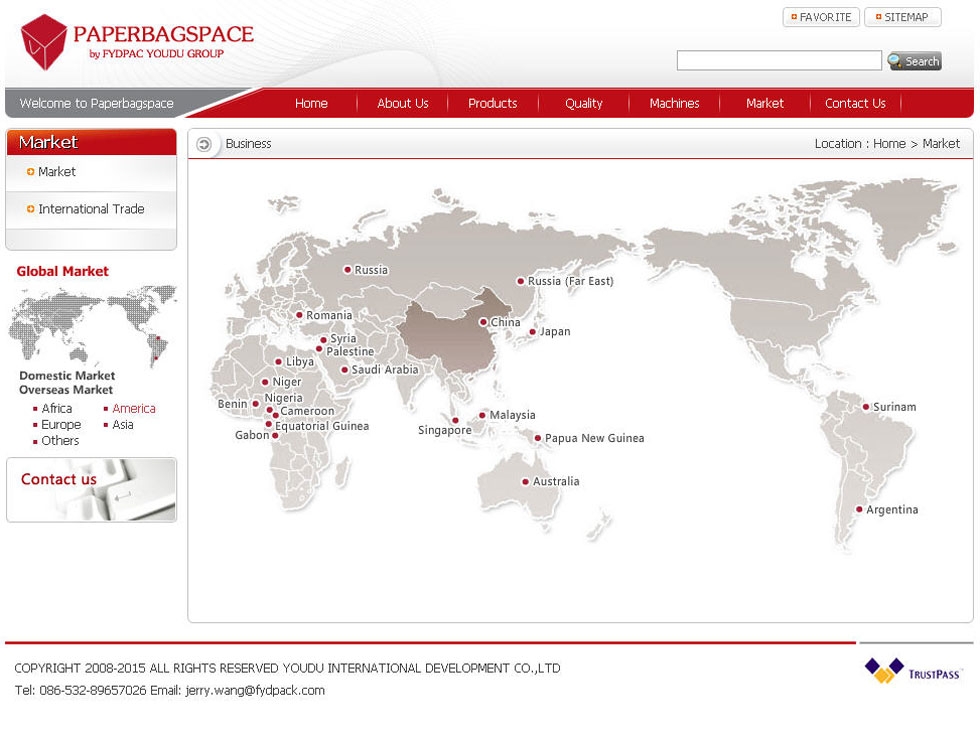Open the Africa overseas market link
This screenshot has height=735, width=980.
click(x=57, y=409)
